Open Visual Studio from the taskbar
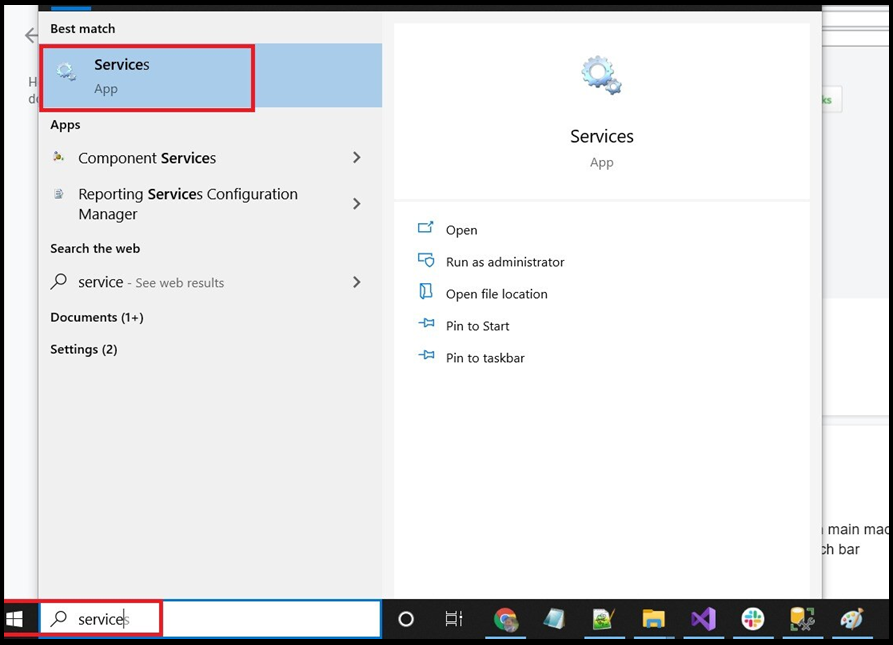The width and height of the screenshot is (893, 645). click(x=703, y=619)
